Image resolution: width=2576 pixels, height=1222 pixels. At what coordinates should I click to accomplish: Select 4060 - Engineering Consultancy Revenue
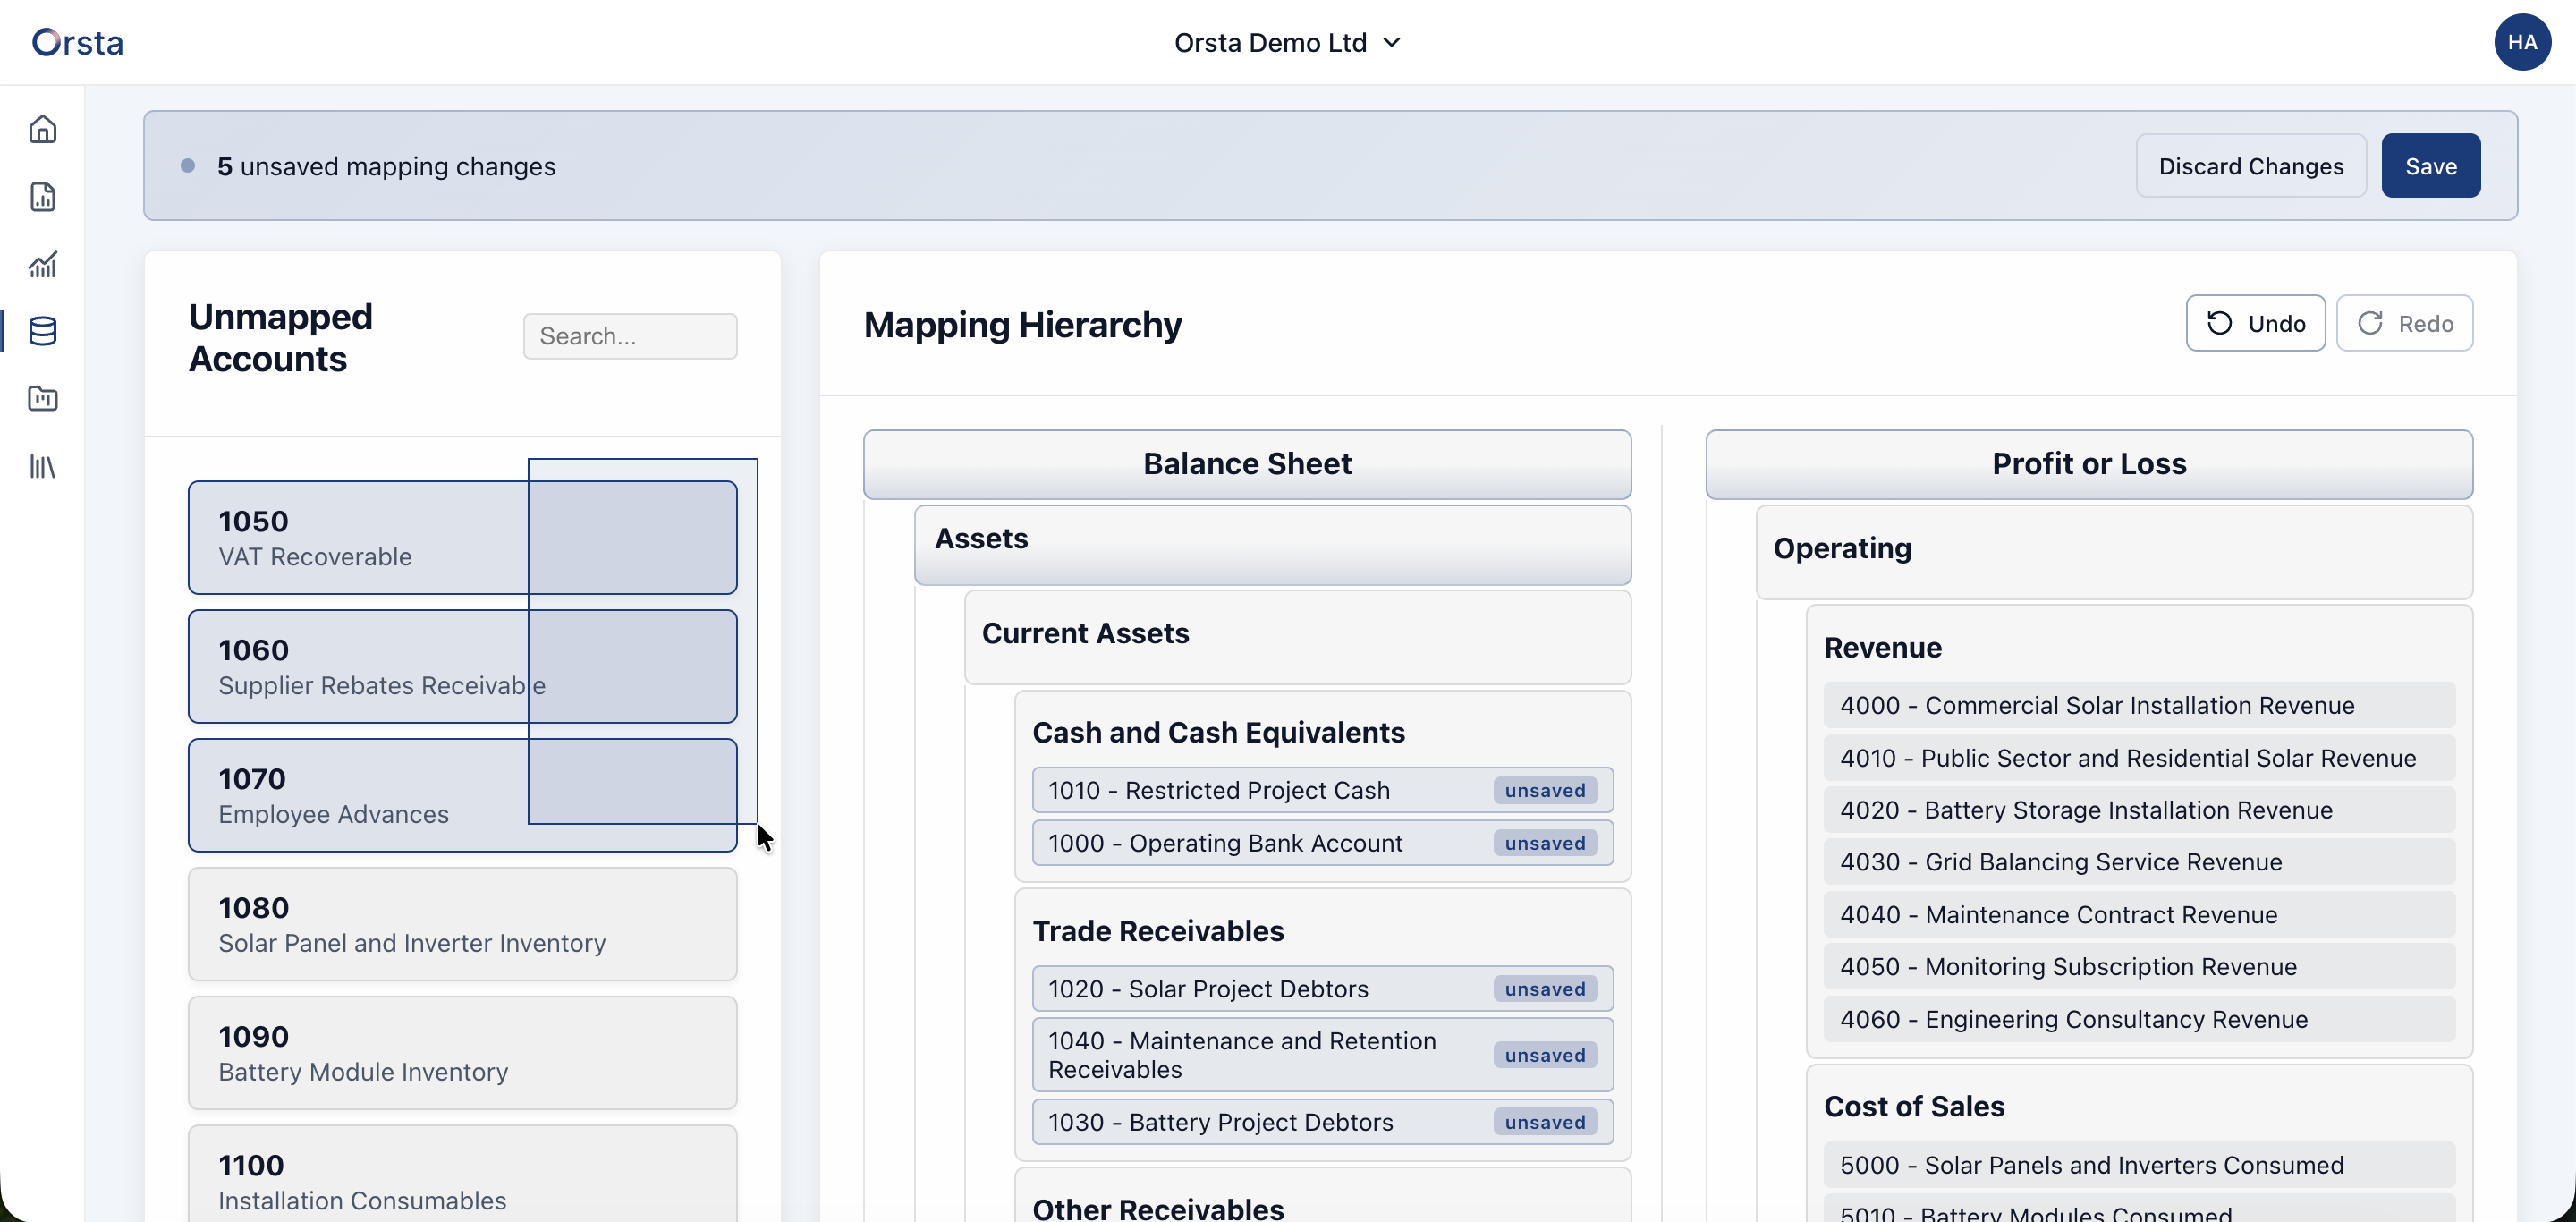click(2139, 1019)
